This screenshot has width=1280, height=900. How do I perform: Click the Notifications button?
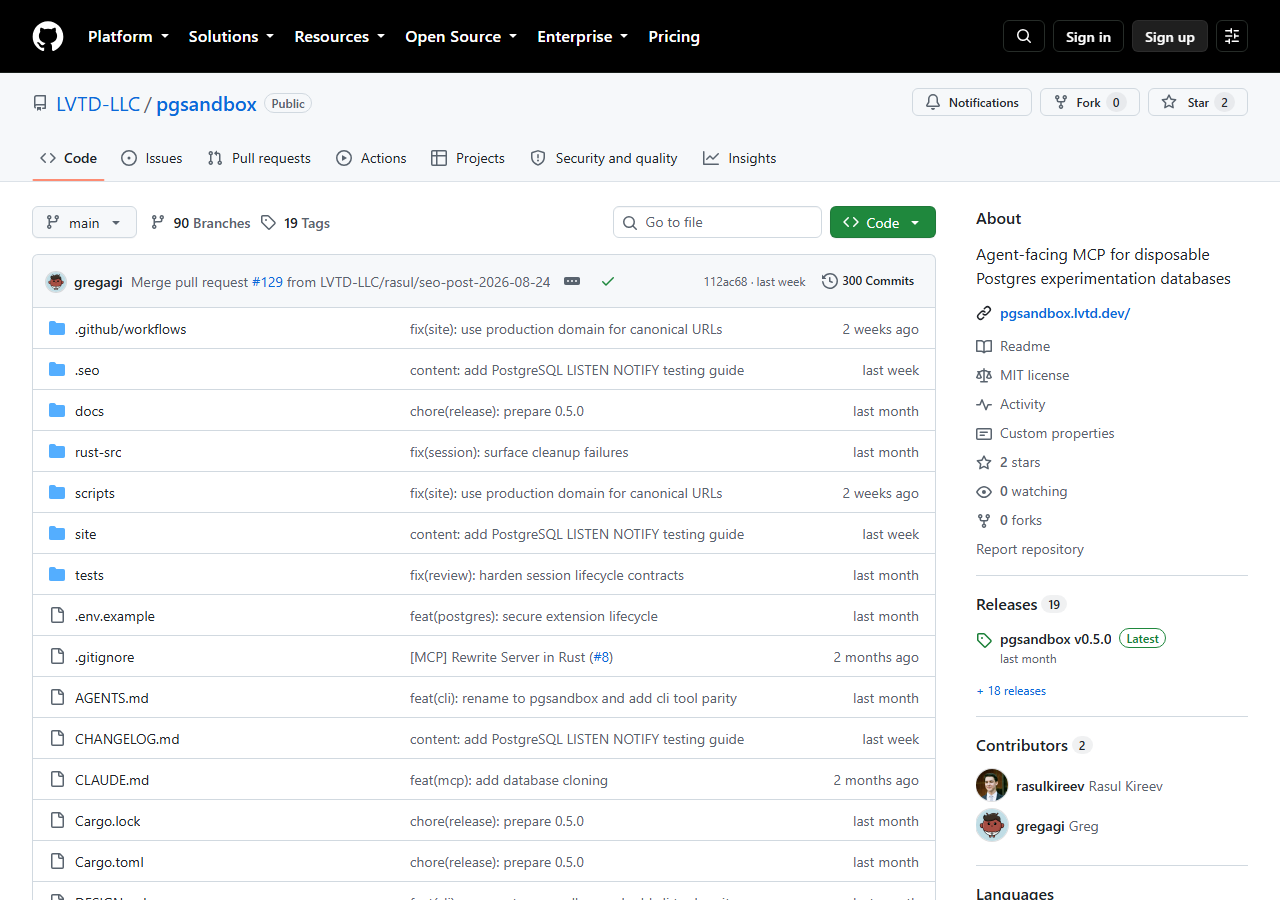[x=972, y=102]
